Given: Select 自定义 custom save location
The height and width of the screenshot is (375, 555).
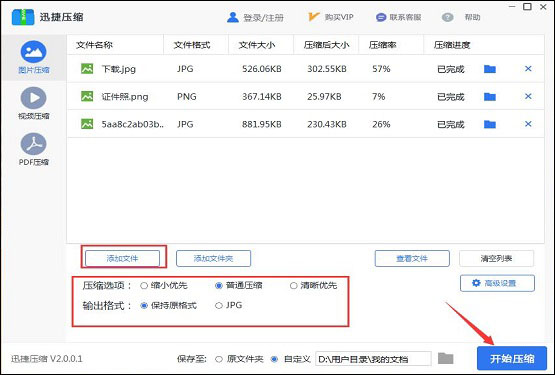Looking at the screenshot, I should pos(274,359).
